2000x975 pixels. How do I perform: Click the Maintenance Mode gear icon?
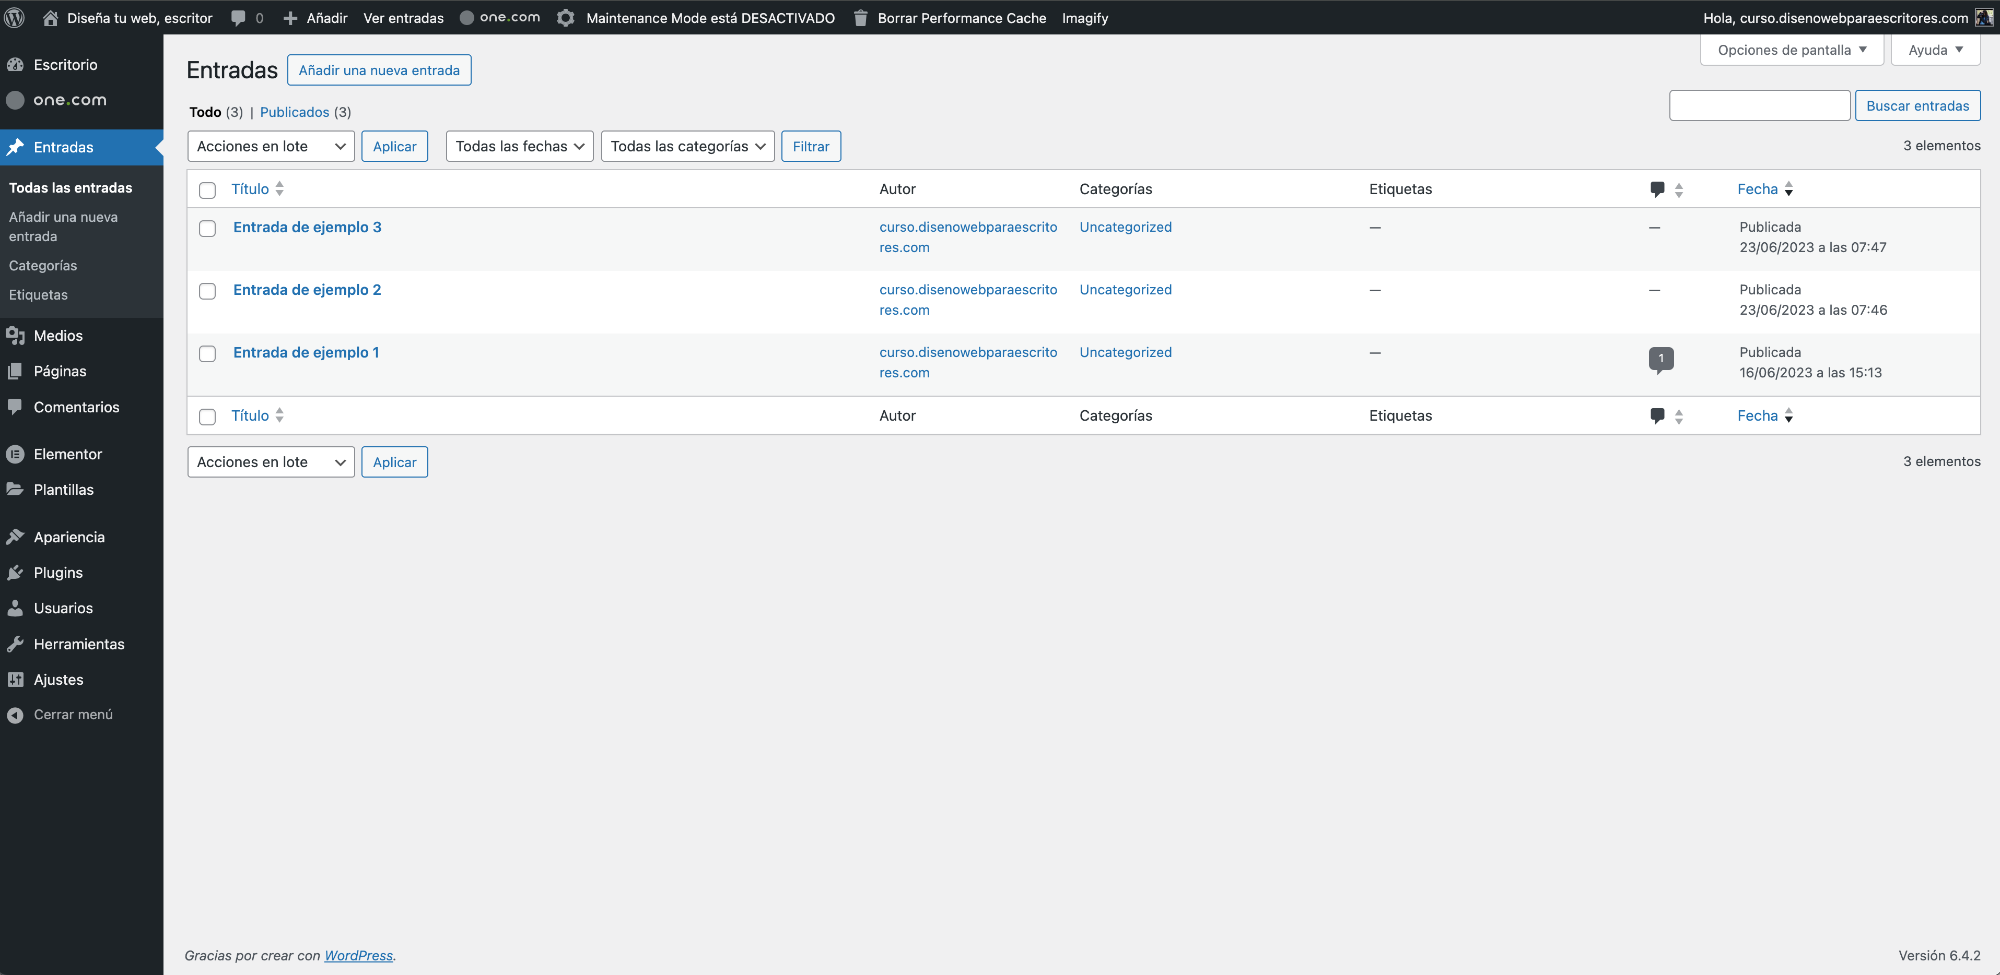coord(566,18)
